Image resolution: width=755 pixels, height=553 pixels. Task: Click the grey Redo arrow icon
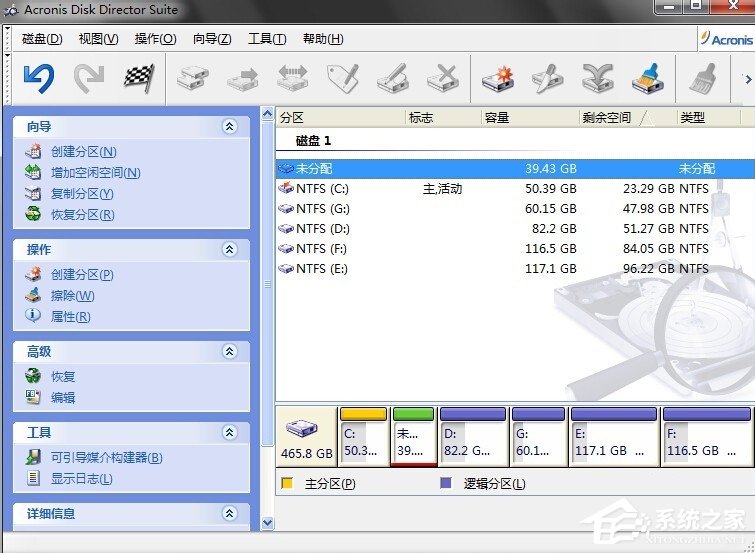point(89,77)
